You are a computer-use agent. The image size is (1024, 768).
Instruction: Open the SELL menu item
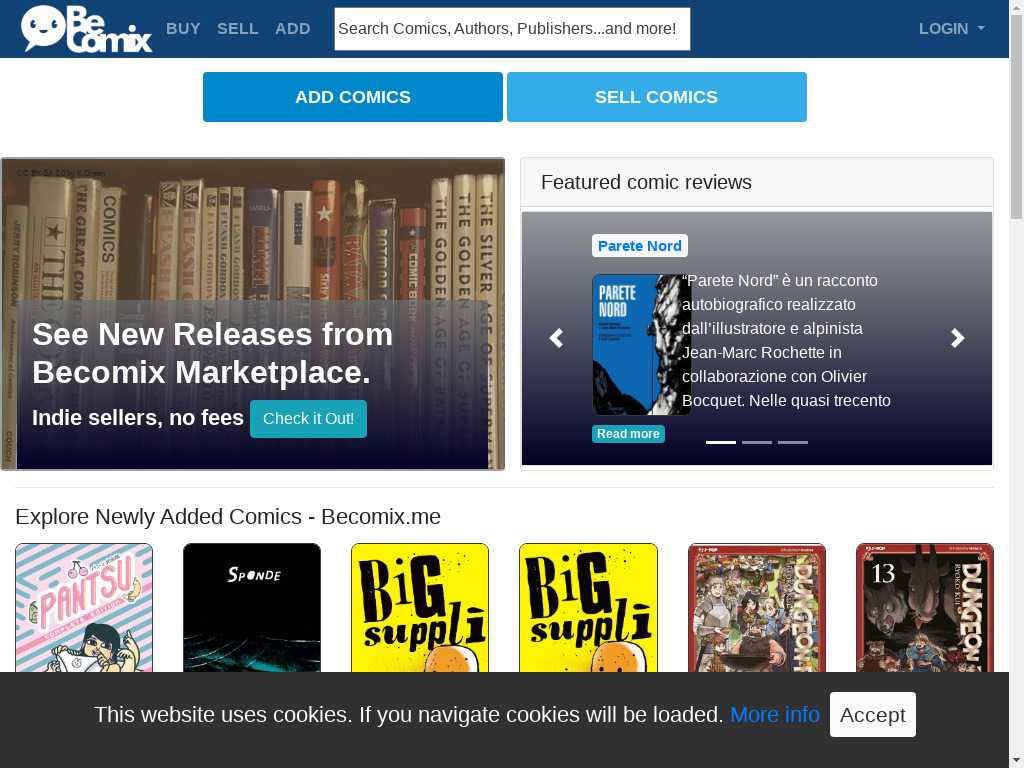coord(238,29)
